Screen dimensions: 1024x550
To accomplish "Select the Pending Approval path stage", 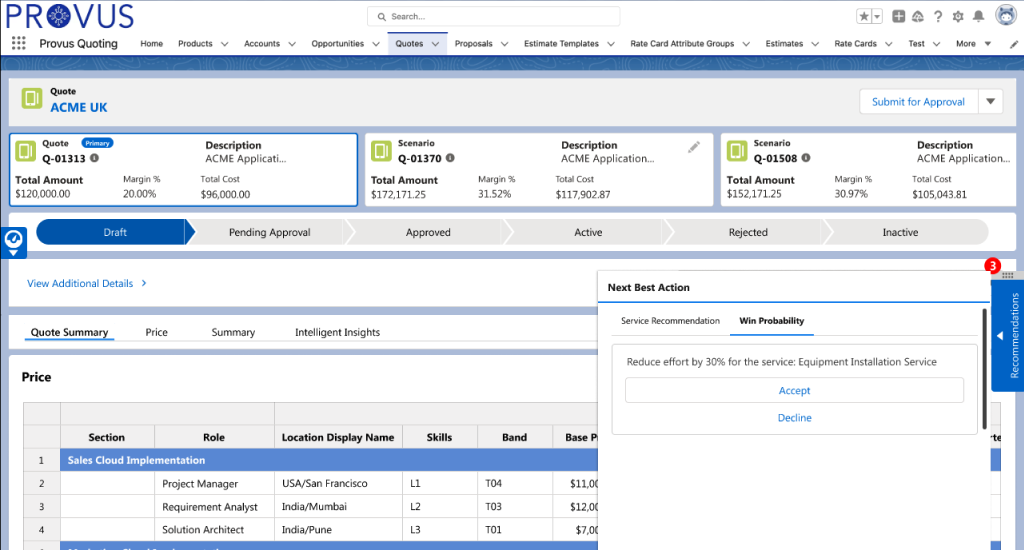I will [x=269, y=232].
